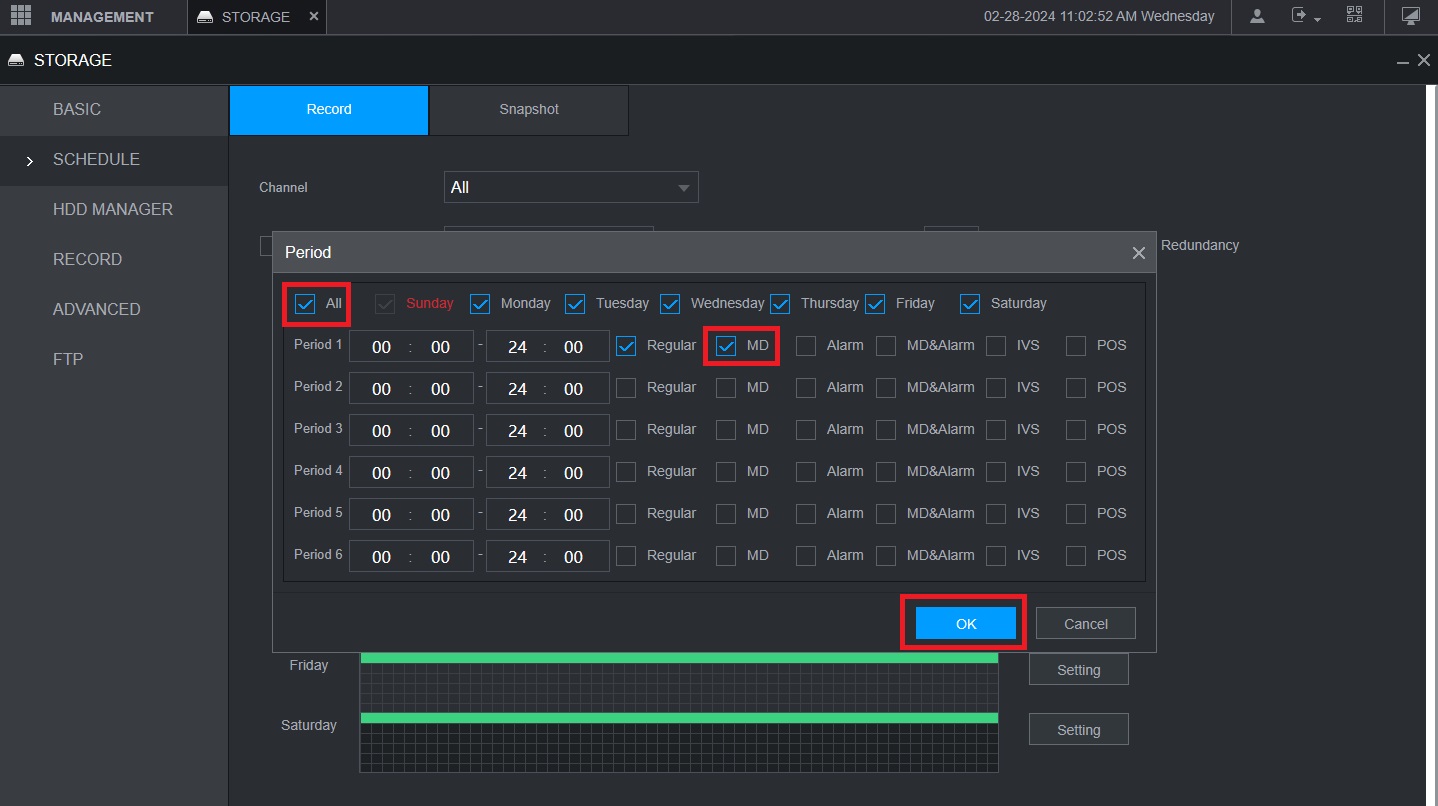The width and height of the screenshot is (1438, 806).
Task: Check Regular for Period 5
Action: pos(626,514)
